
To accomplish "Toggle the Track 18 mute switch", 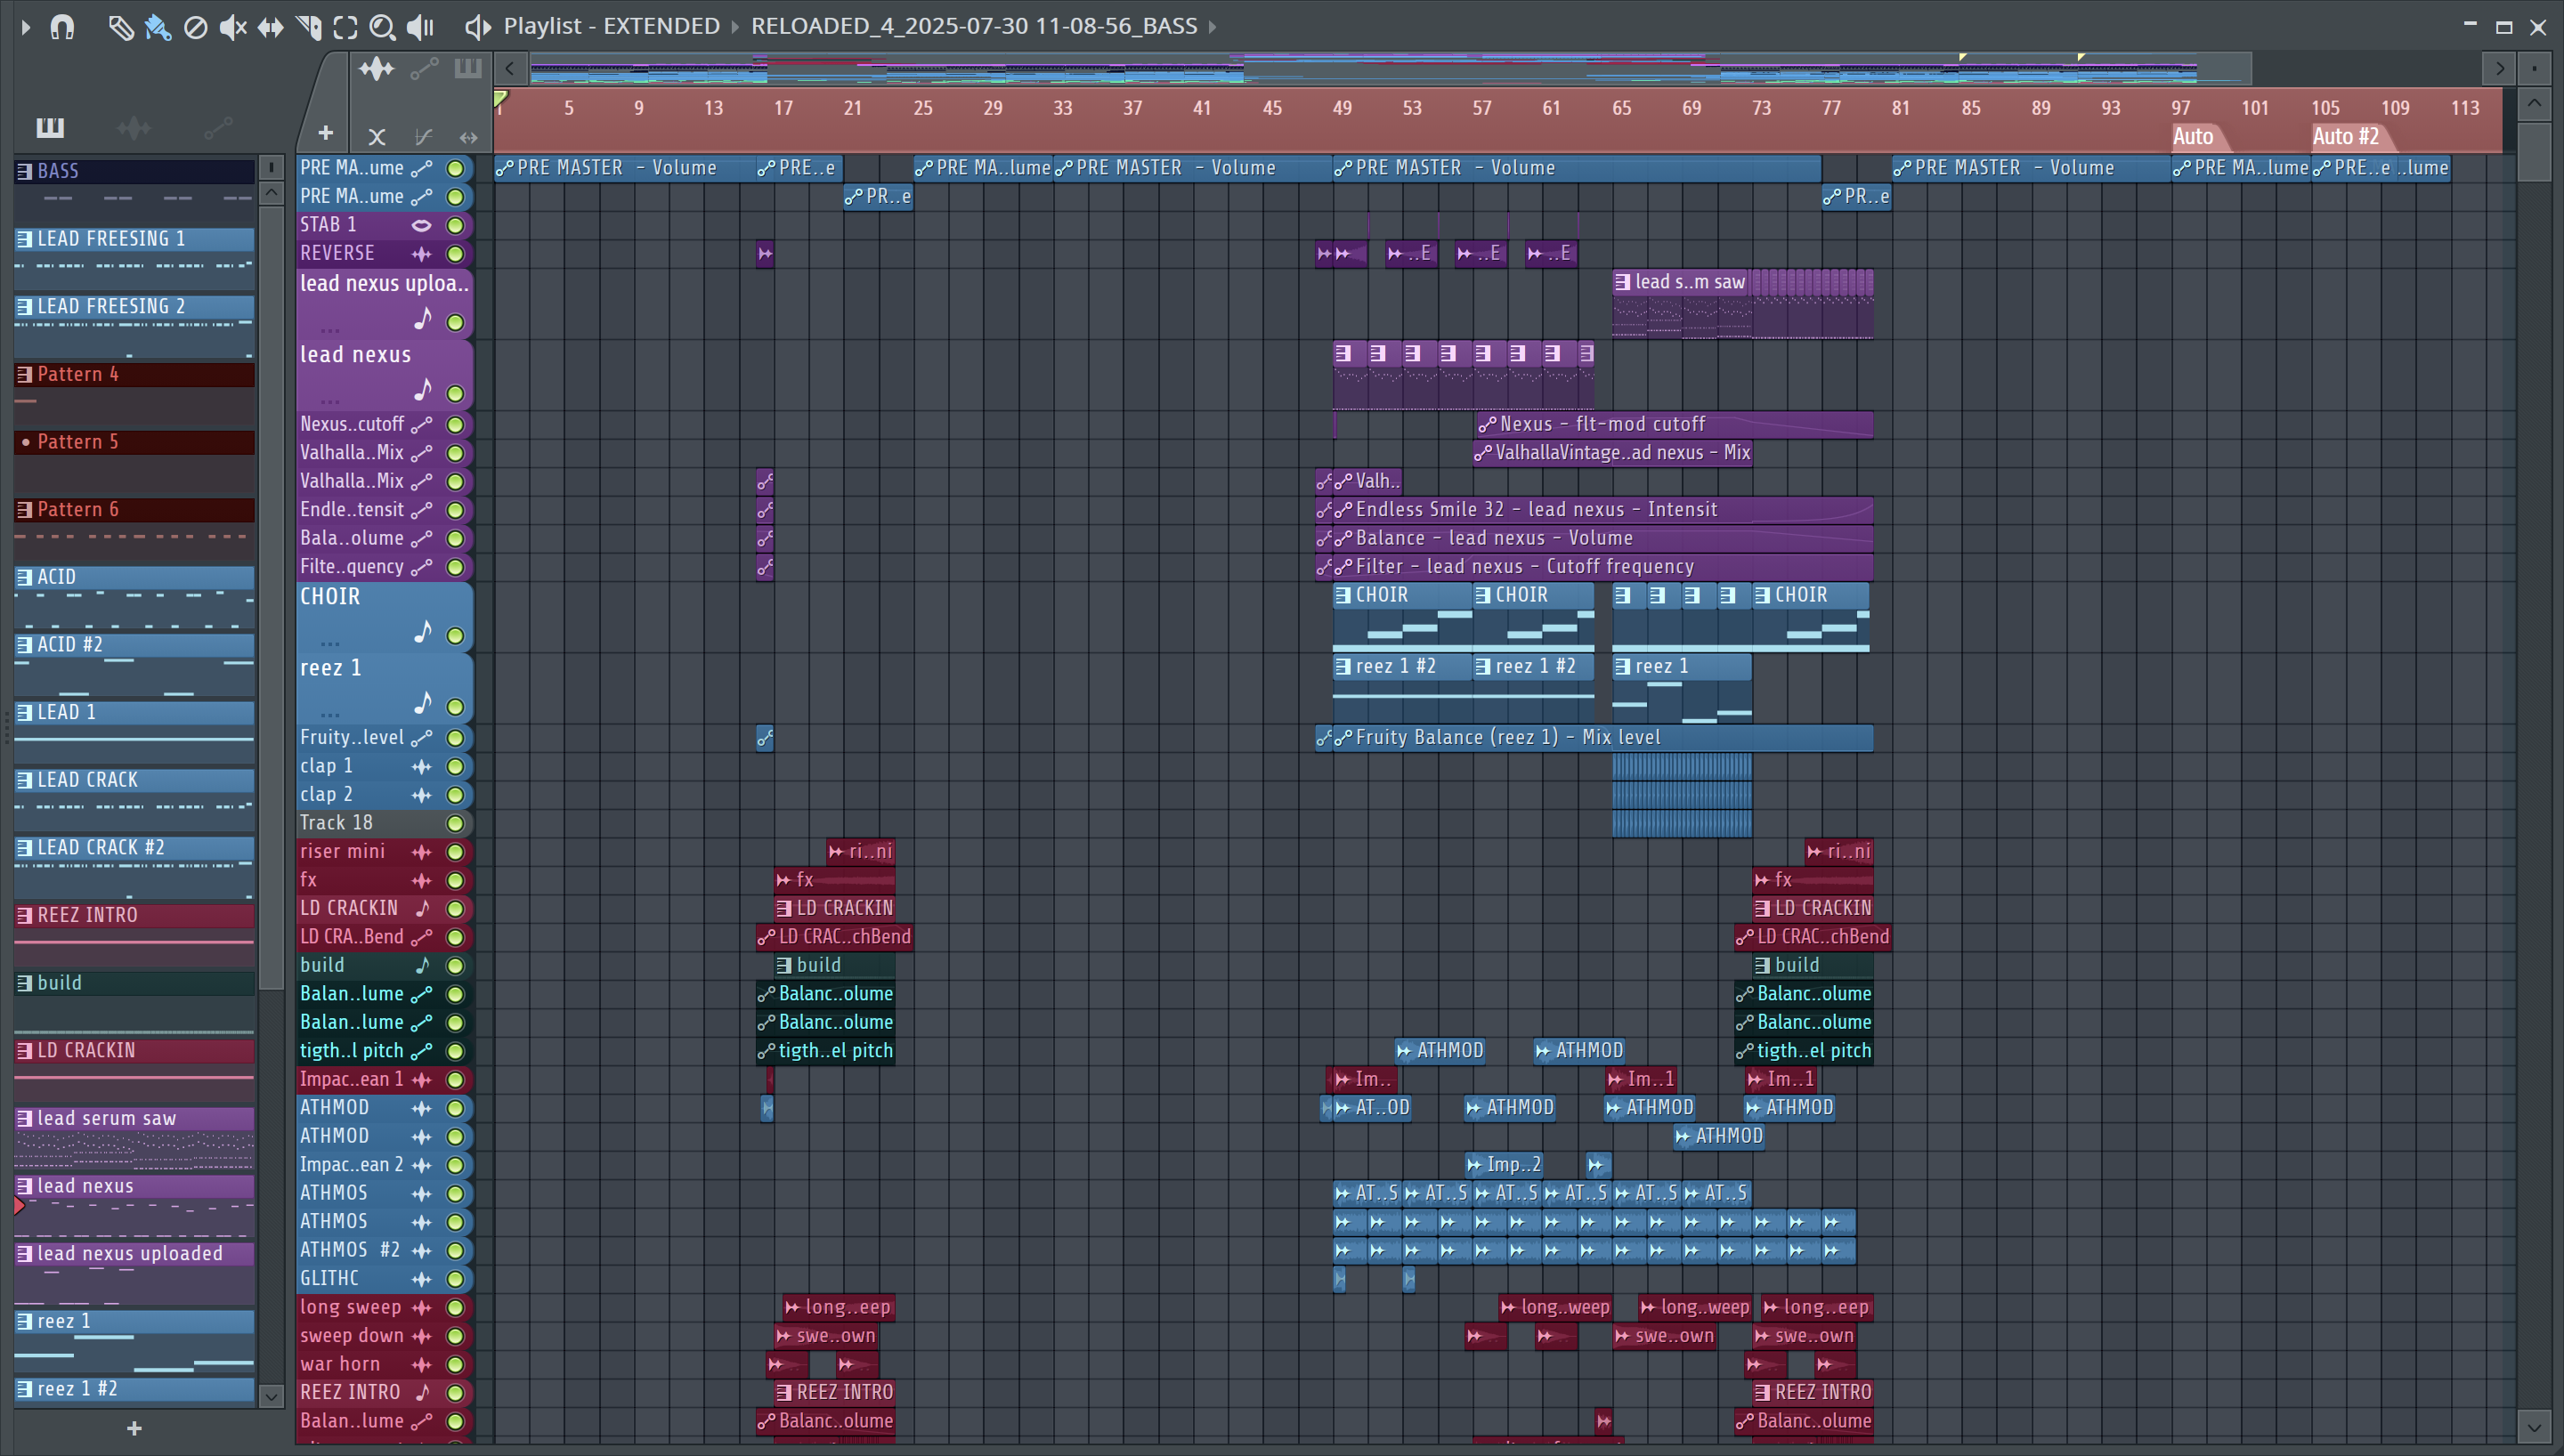I will pyautogui.click(x=455, y=824).
